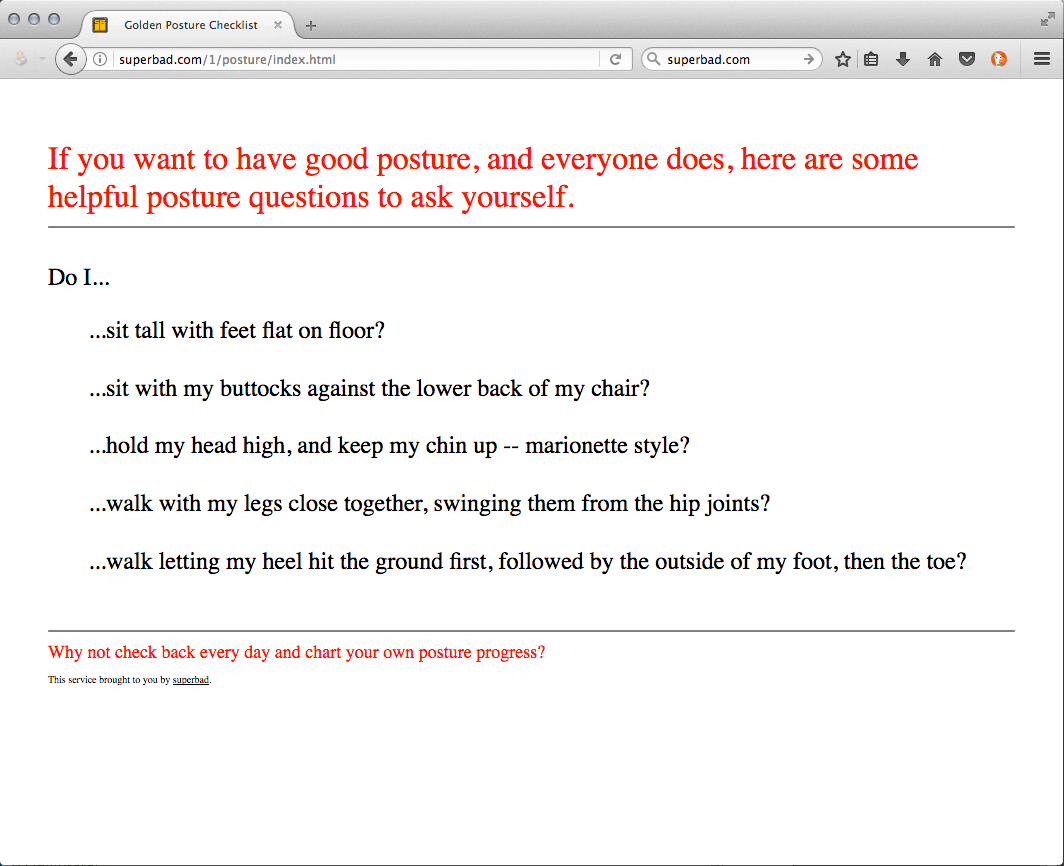Click the site information icon in address bar
Viewport: 1064px width, 866px height.
[100, 60]
